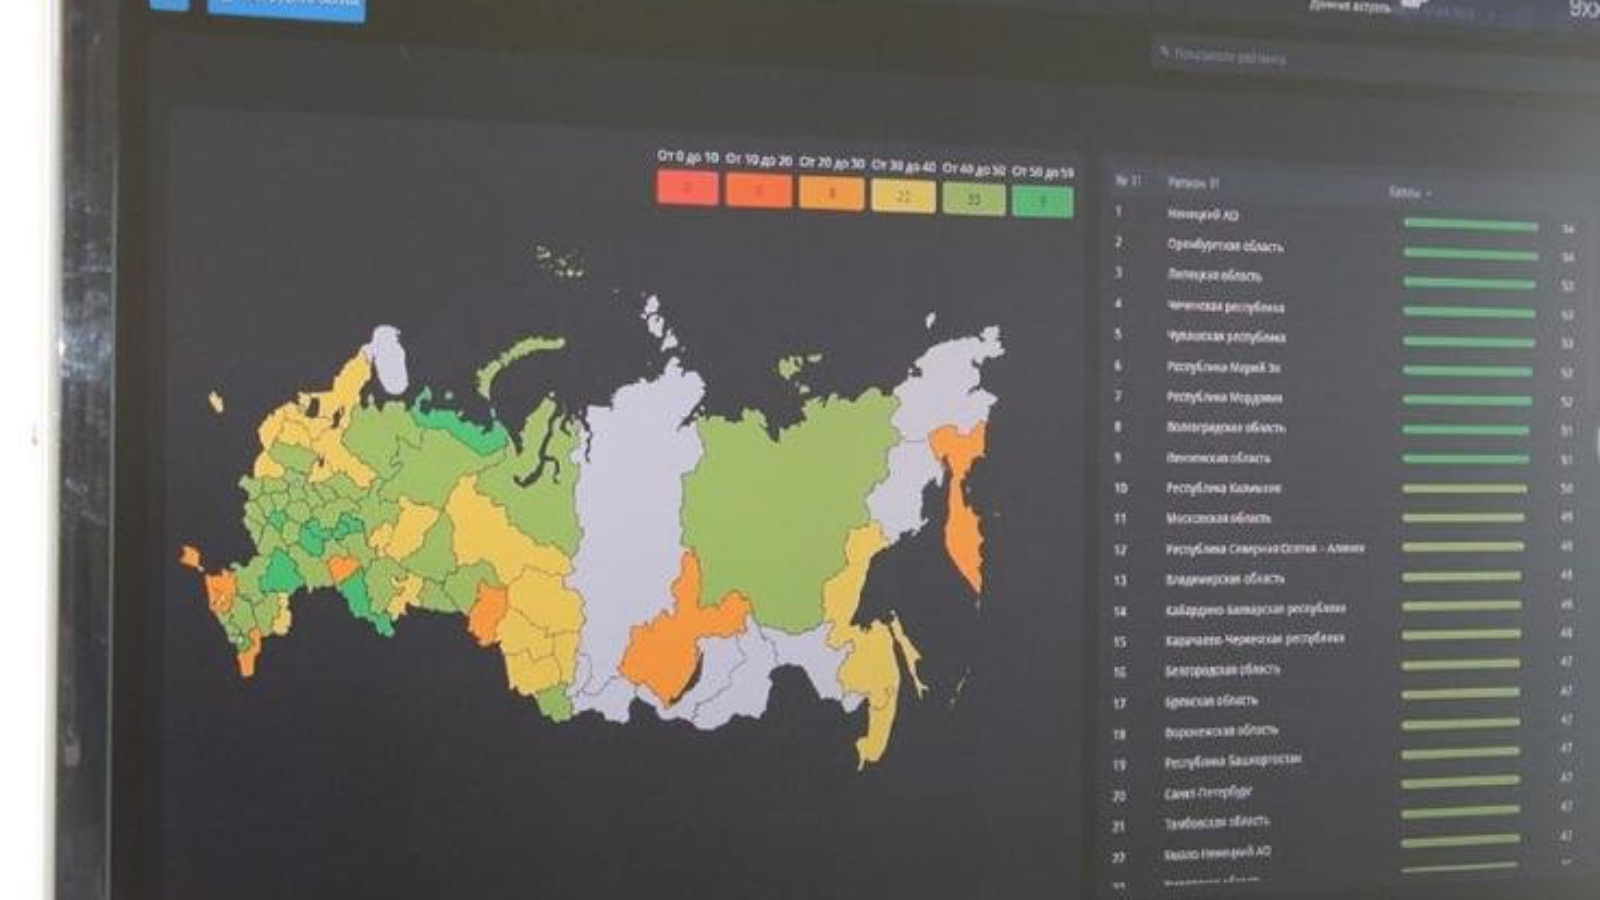This screenshot has width=1600, height=900.
Task: Click the wide blue button in top toolbar
Action: (x=286, y=6)
